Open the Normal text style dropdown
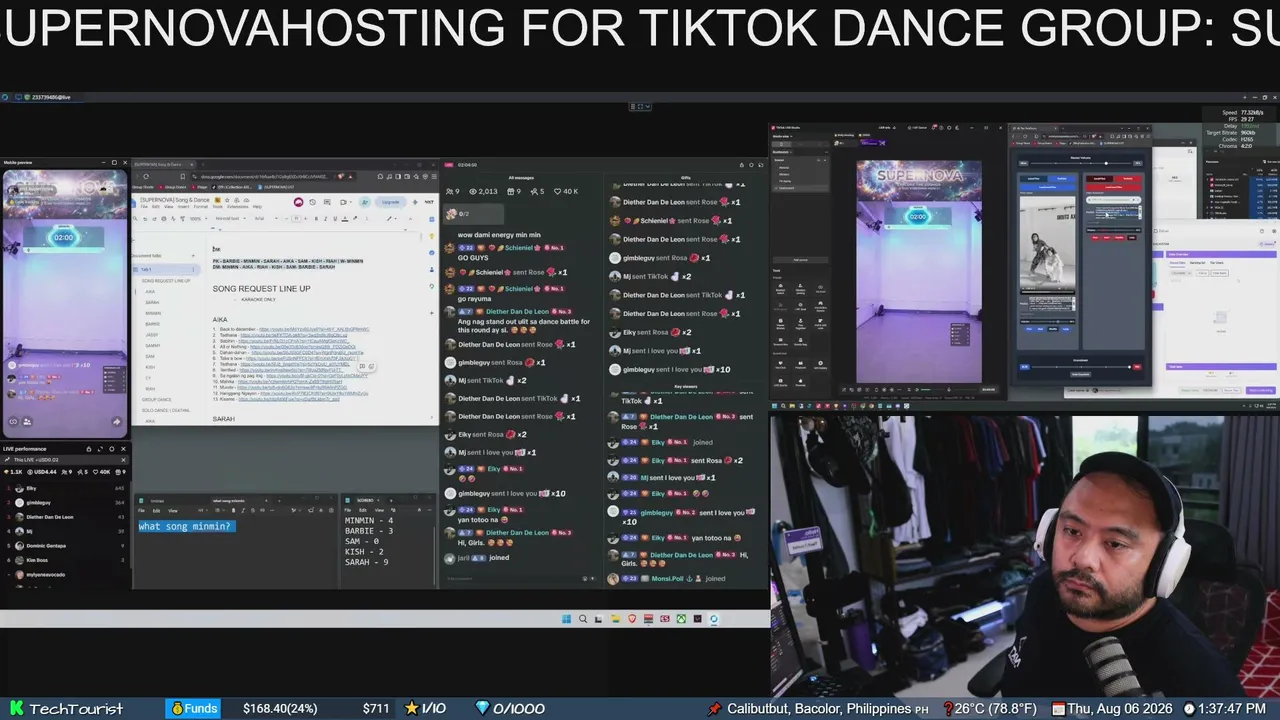 coord(230,218)
